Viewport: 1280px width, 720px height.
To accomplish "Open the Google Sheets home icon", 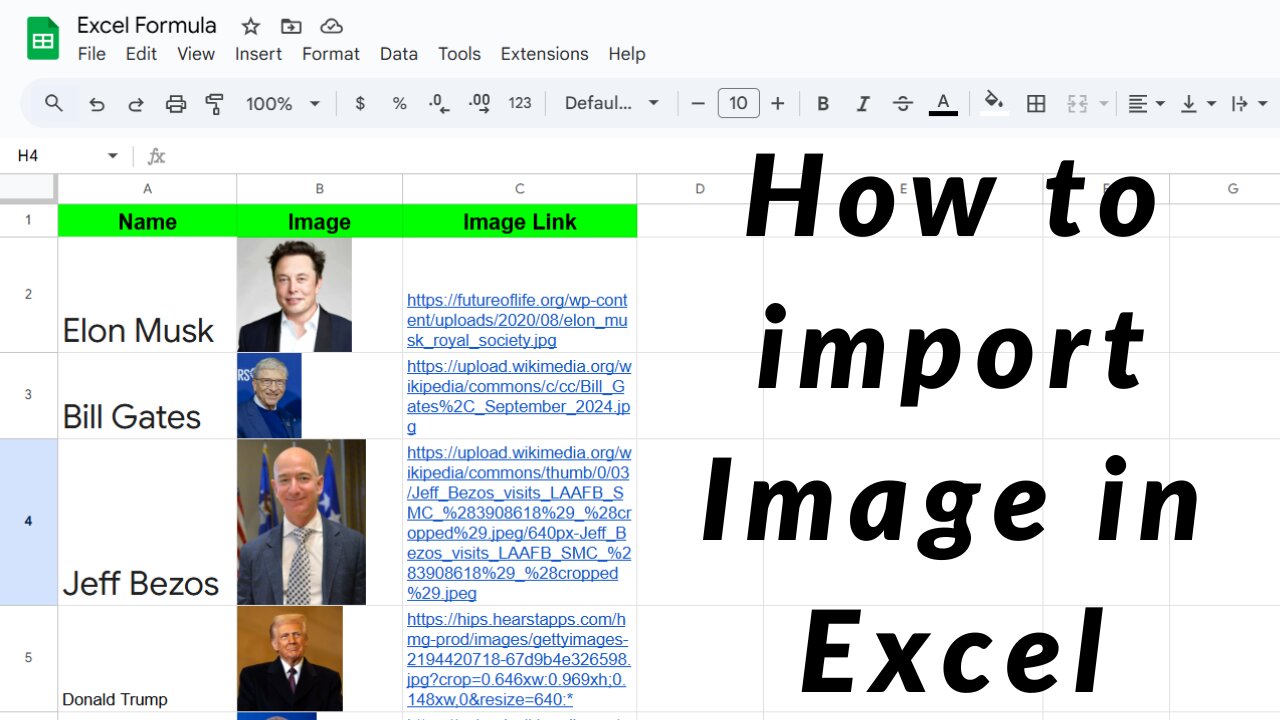I will click(43, 39).
